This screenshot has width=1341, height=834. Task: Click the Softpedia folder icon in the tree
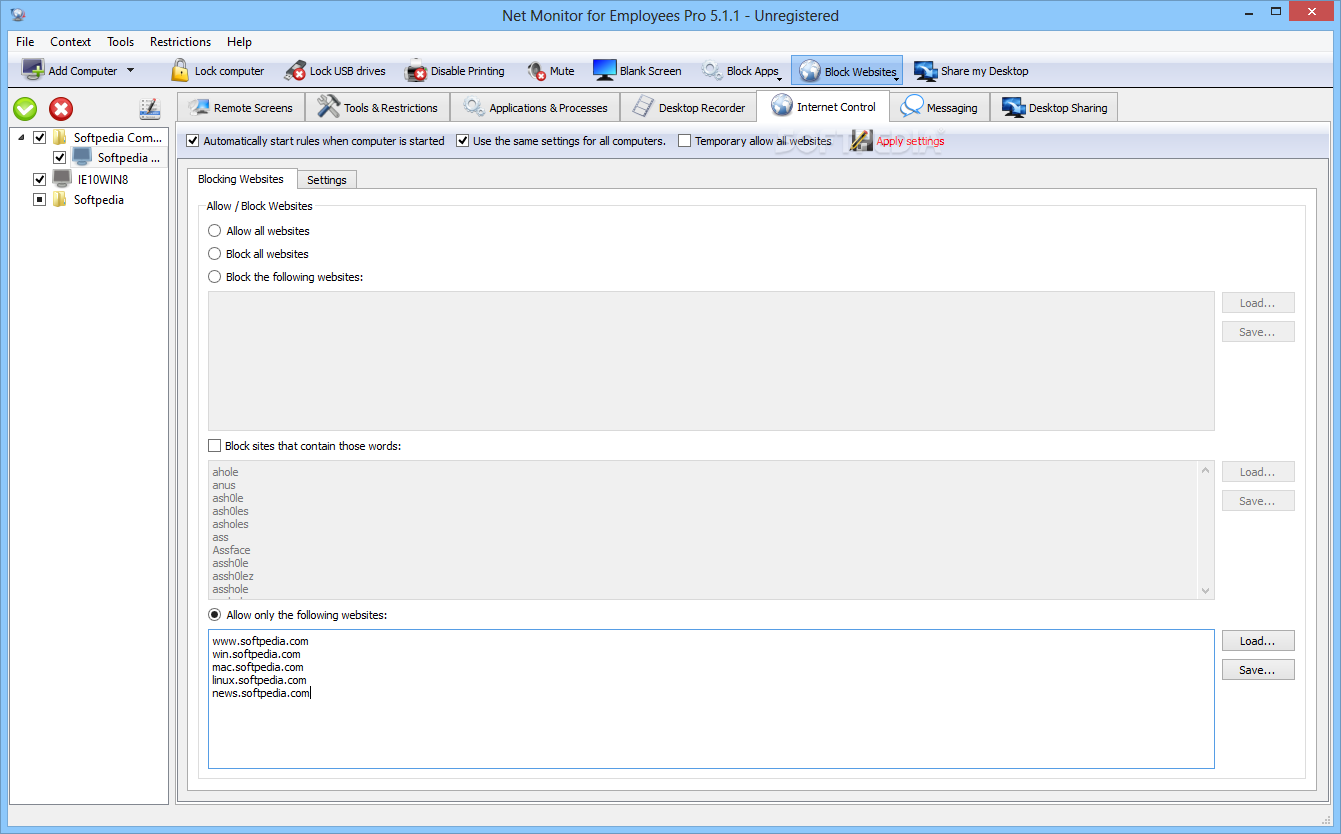click(60, 199)
